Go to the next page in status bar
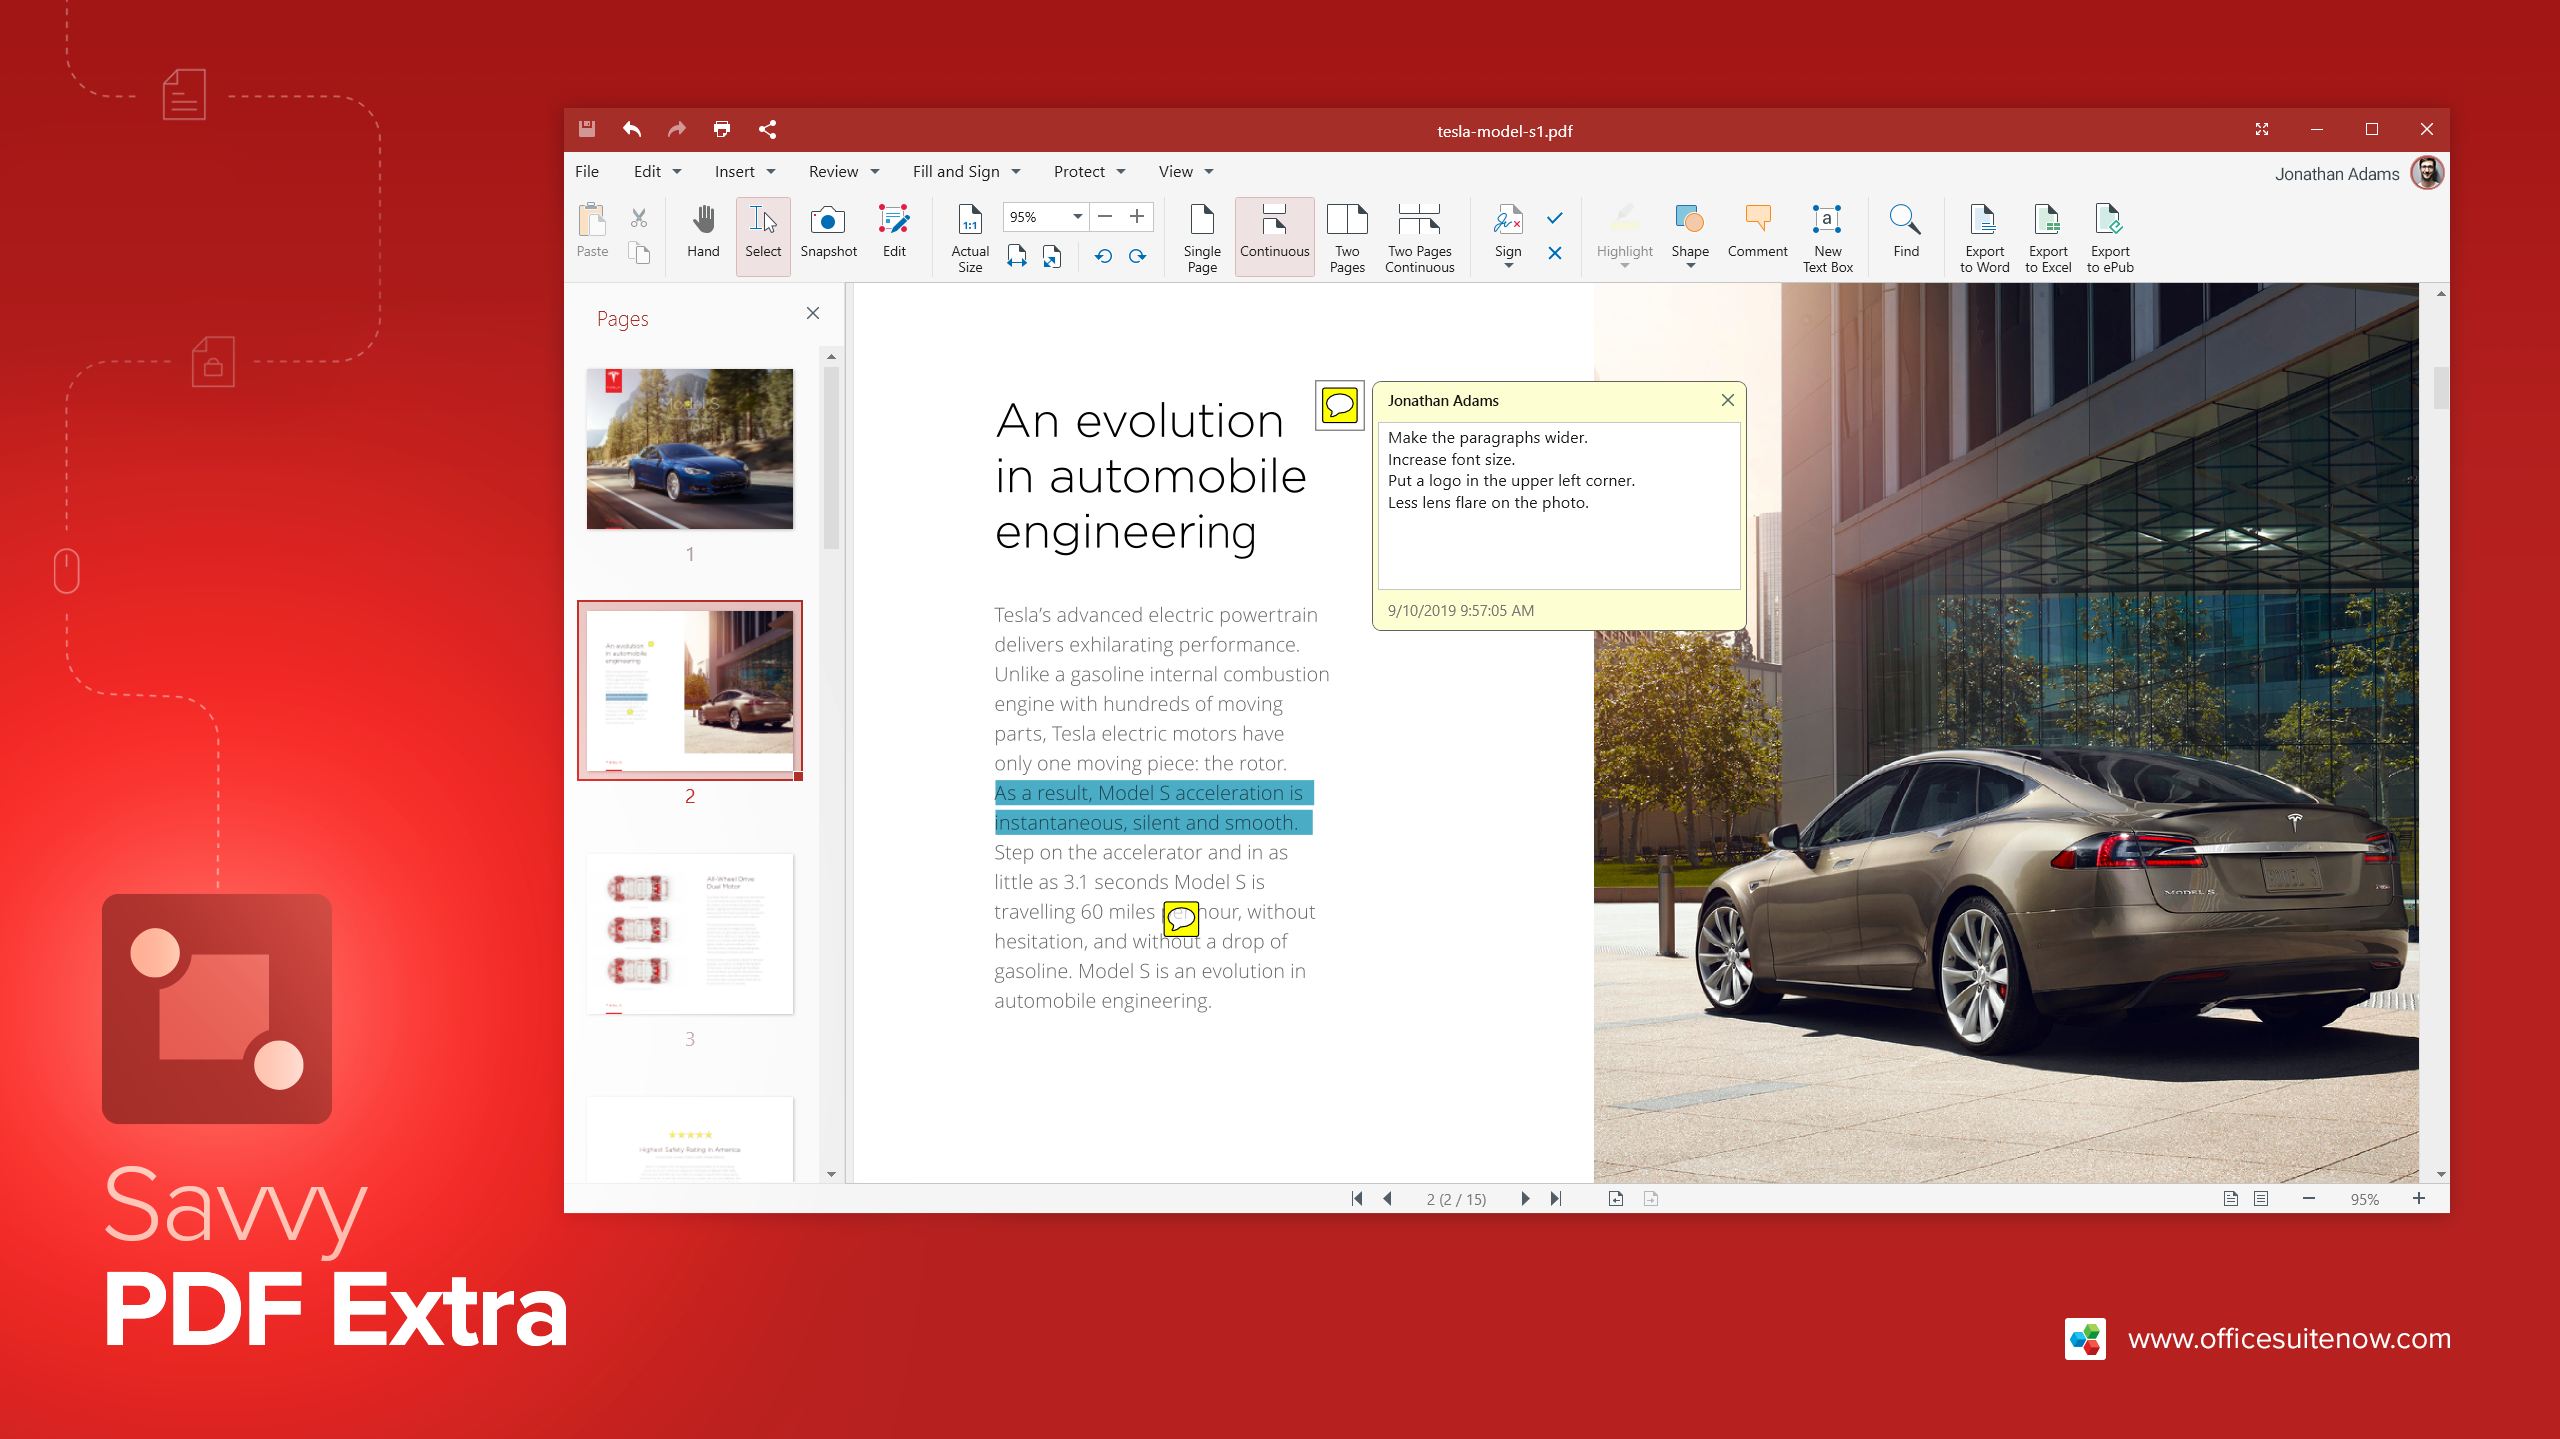Viewport: 2560px width, 1439px height. pos(1525,1198)
